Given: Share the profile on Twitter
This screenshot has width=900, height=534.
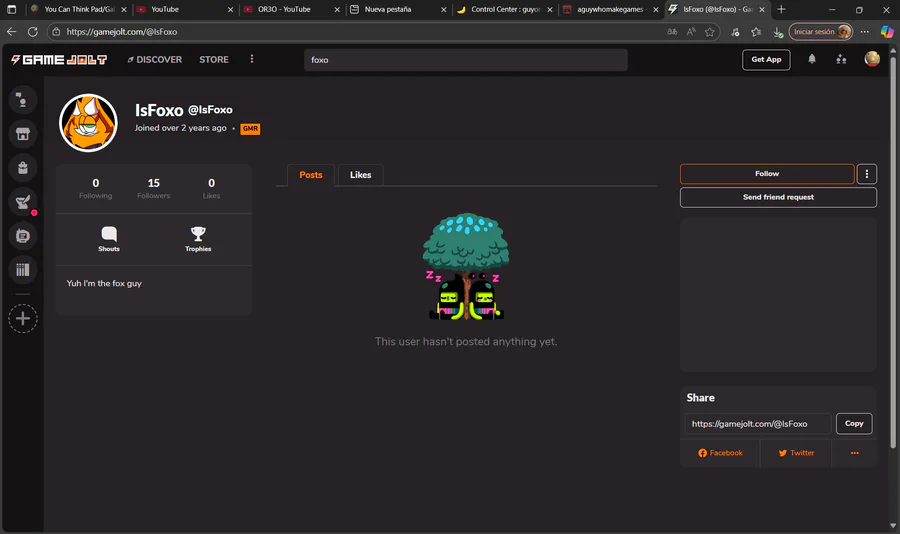Looking at the screenshot, I should [x=796, y=453].
